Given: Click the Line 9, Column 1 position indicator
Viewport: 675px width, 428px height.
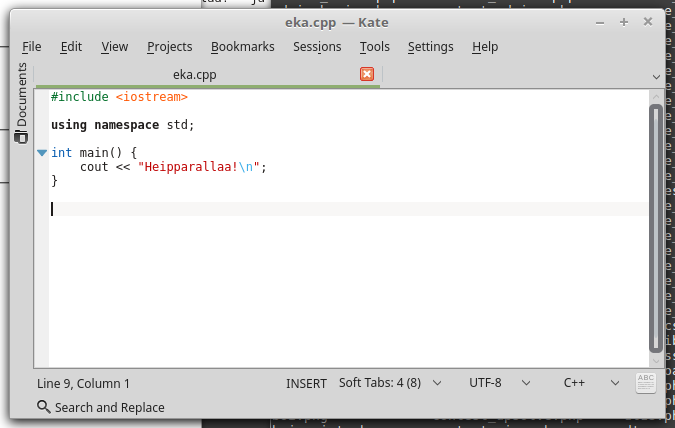Looking at the screenshot, I should [x=83, y=383].
